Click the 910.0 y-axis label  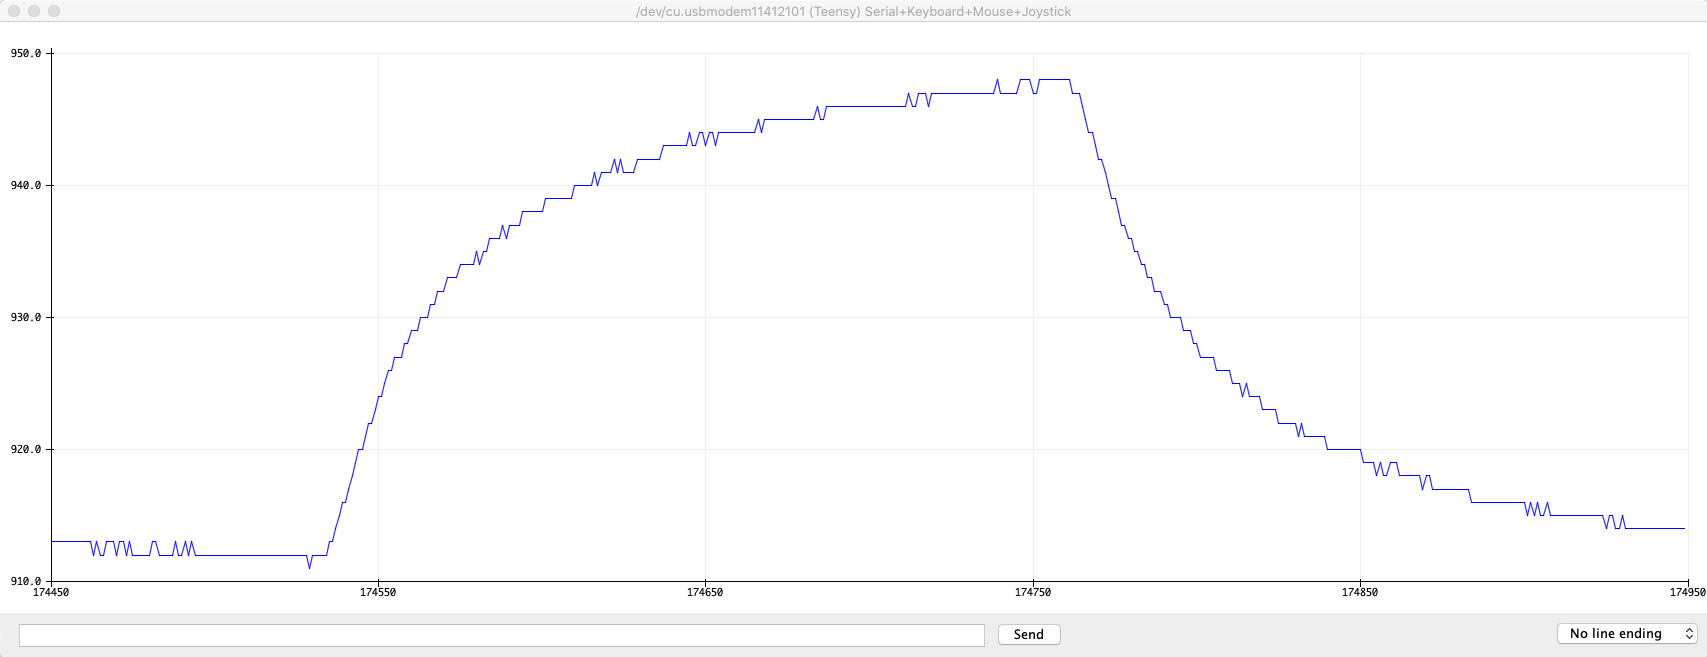[26, 582]
